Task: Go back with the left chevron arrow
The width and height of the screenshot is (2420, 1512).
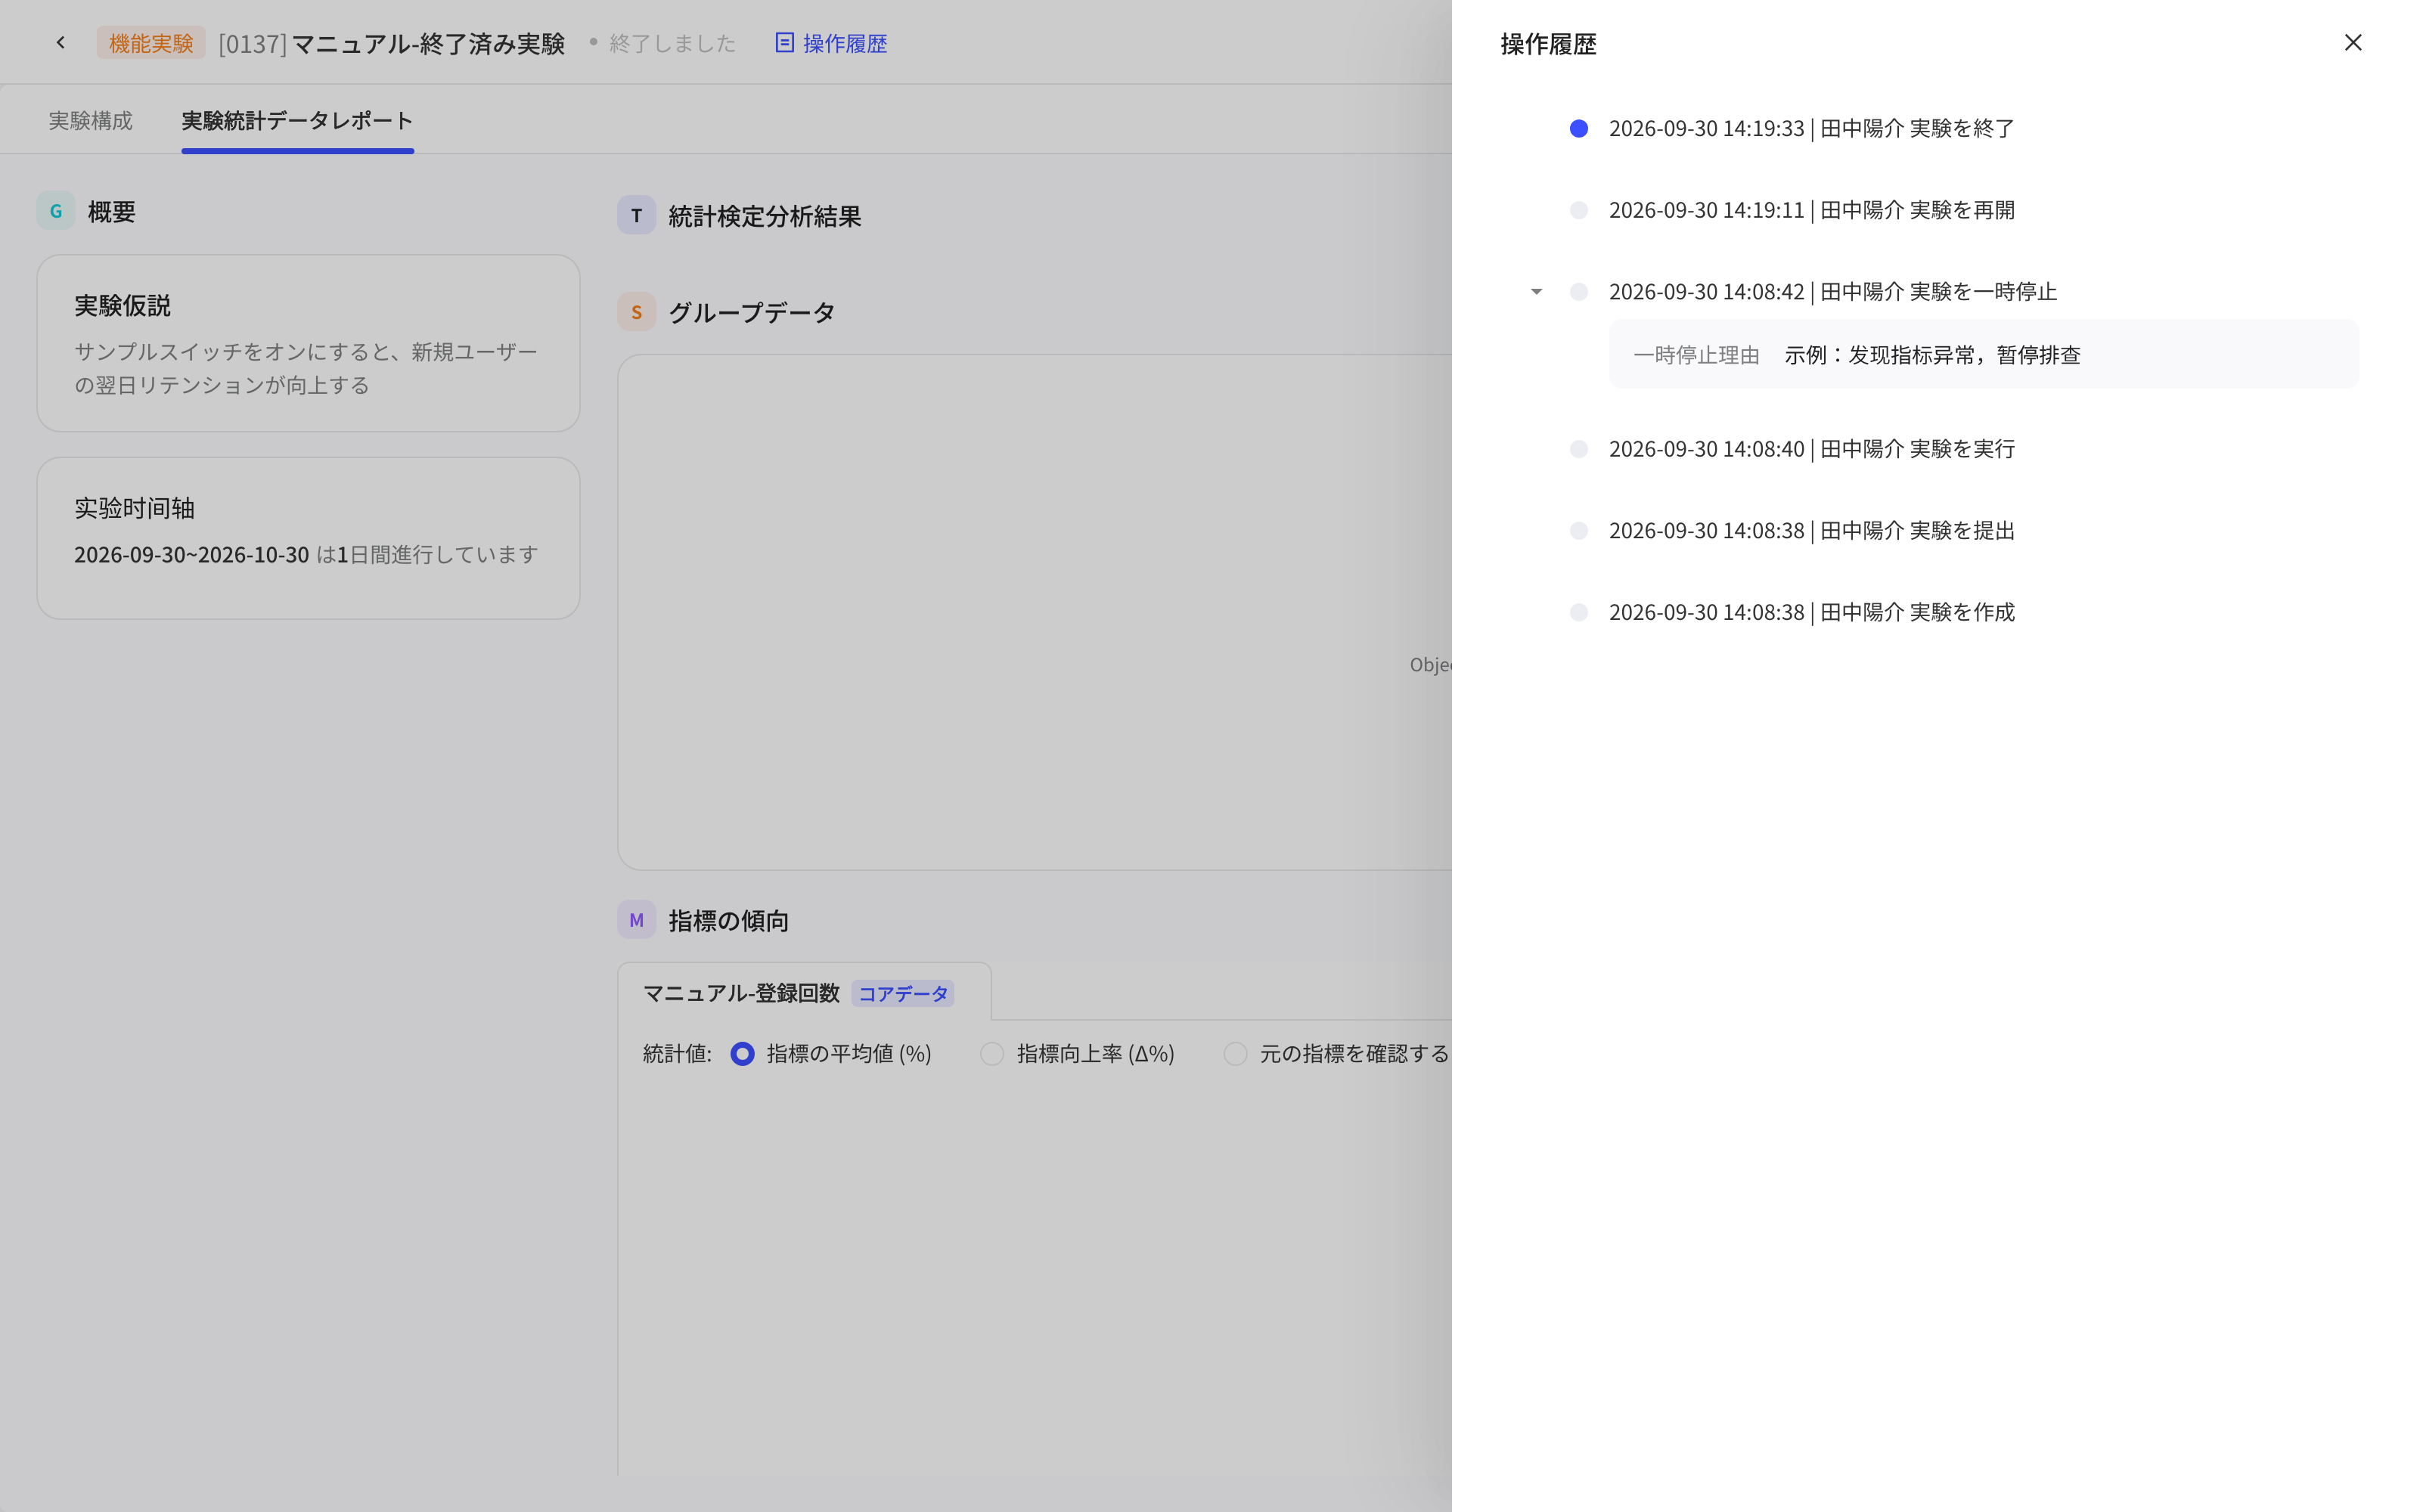Action: coord(61,43)
